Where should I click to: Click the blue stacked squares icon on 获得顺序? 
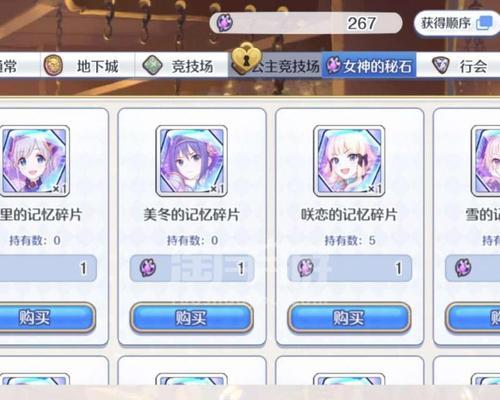[x=484, y=23]
